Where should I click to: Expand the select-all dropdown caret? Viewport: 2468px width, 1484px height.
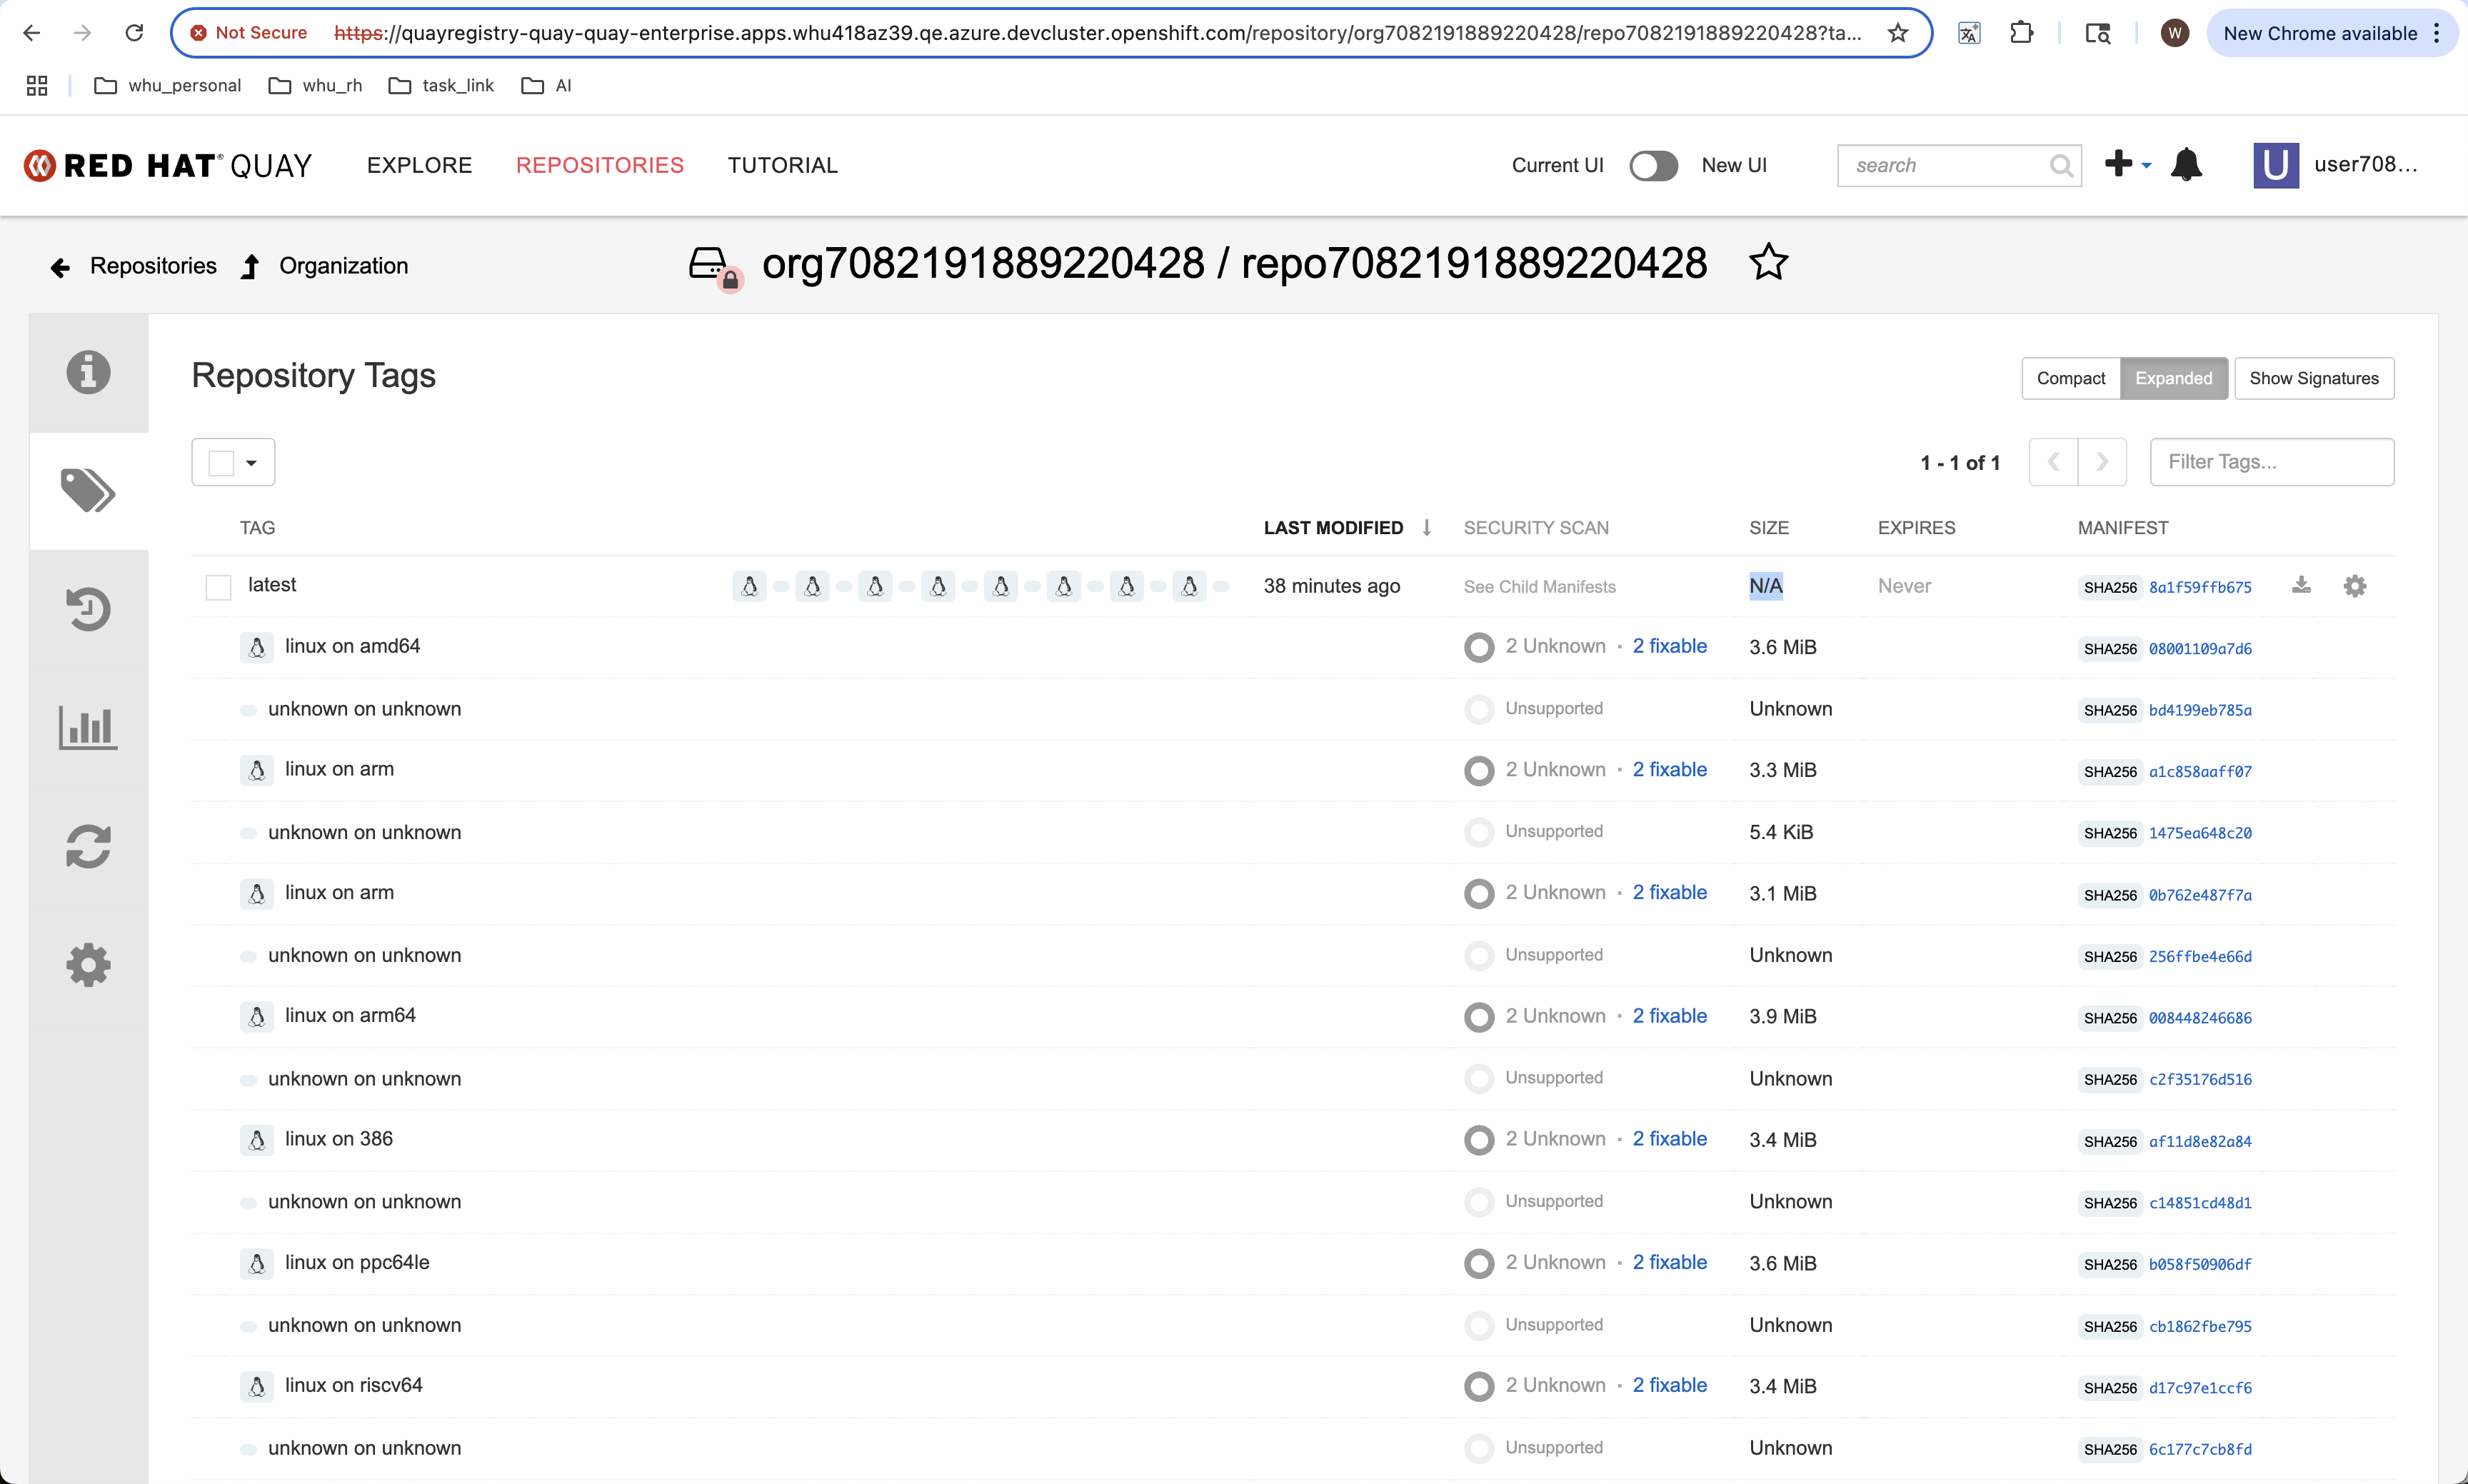252,463
